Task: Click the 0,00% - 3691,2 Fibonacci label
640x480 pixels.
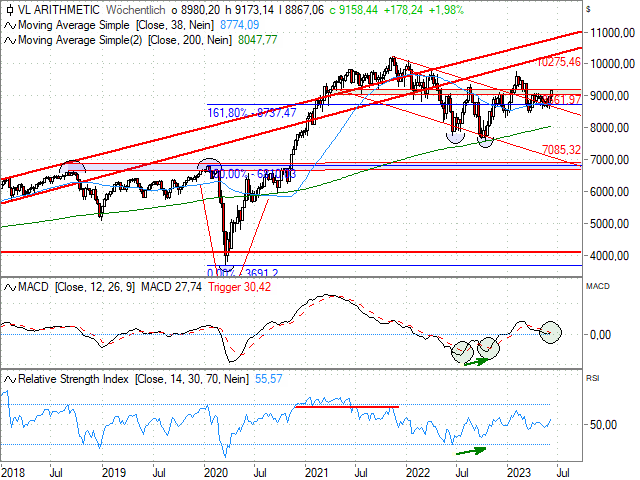Action: pos(243,273)
